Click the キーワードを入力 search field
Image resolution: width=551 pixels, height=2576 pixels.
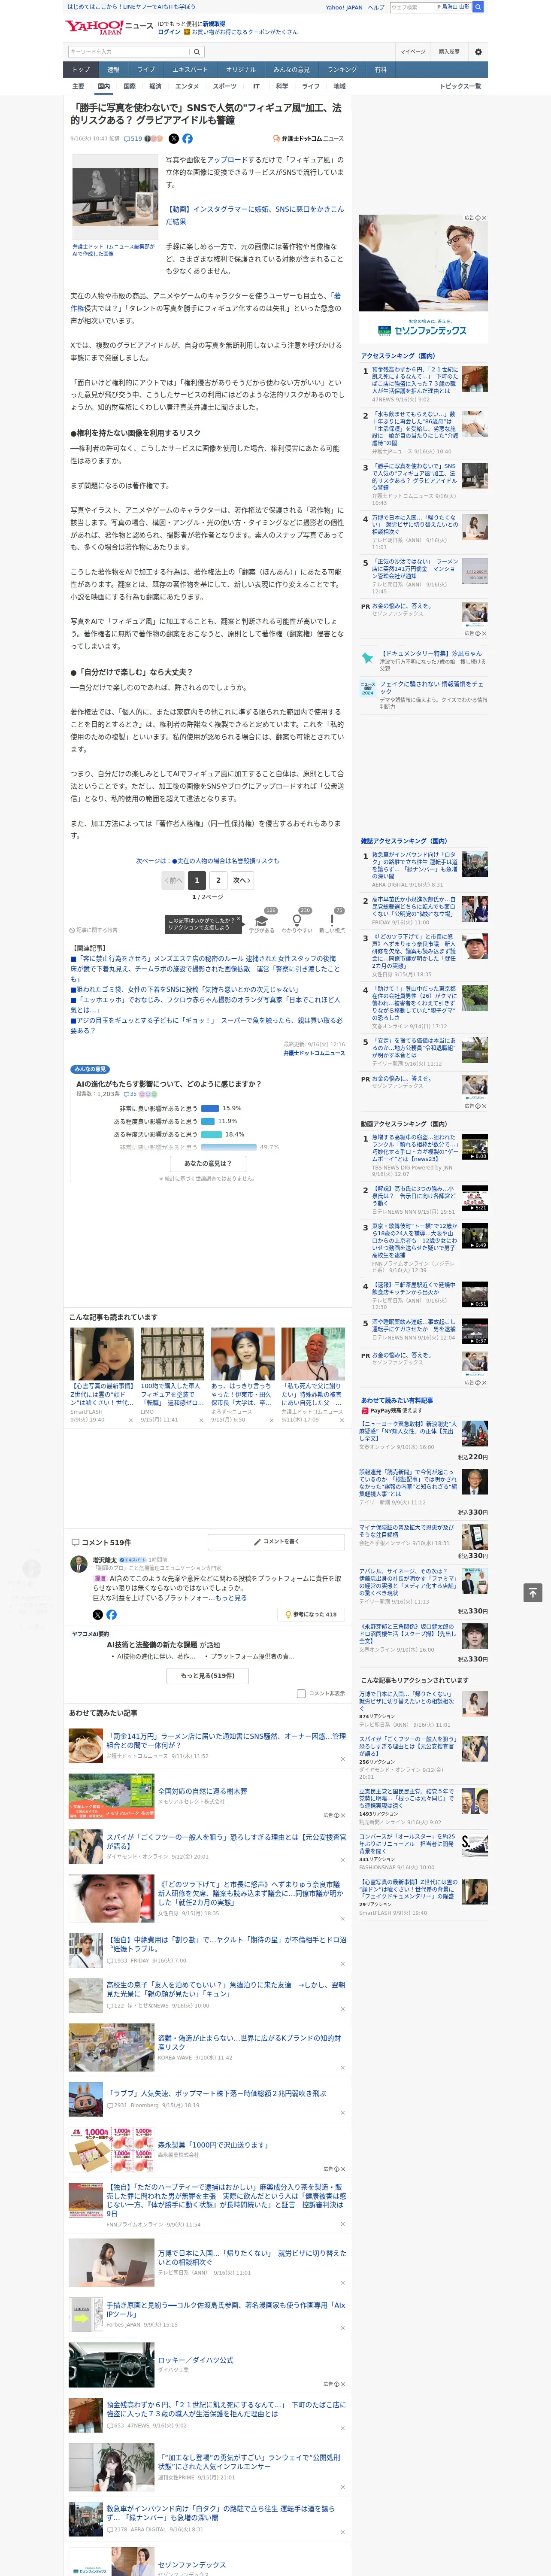(x=129, y=52)
